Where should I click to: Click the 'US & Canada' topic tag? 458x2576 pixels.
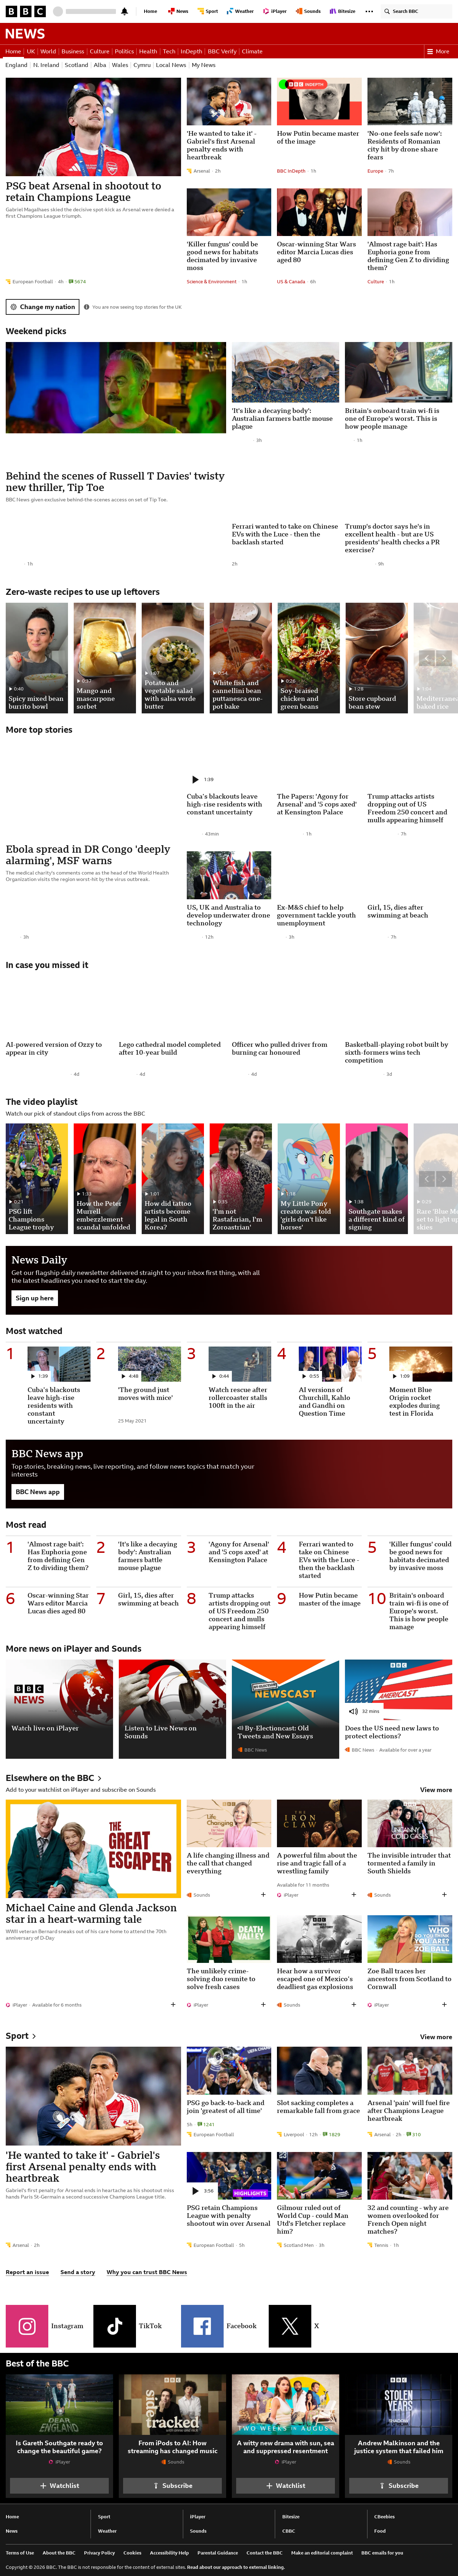click(x=291, y=282)
